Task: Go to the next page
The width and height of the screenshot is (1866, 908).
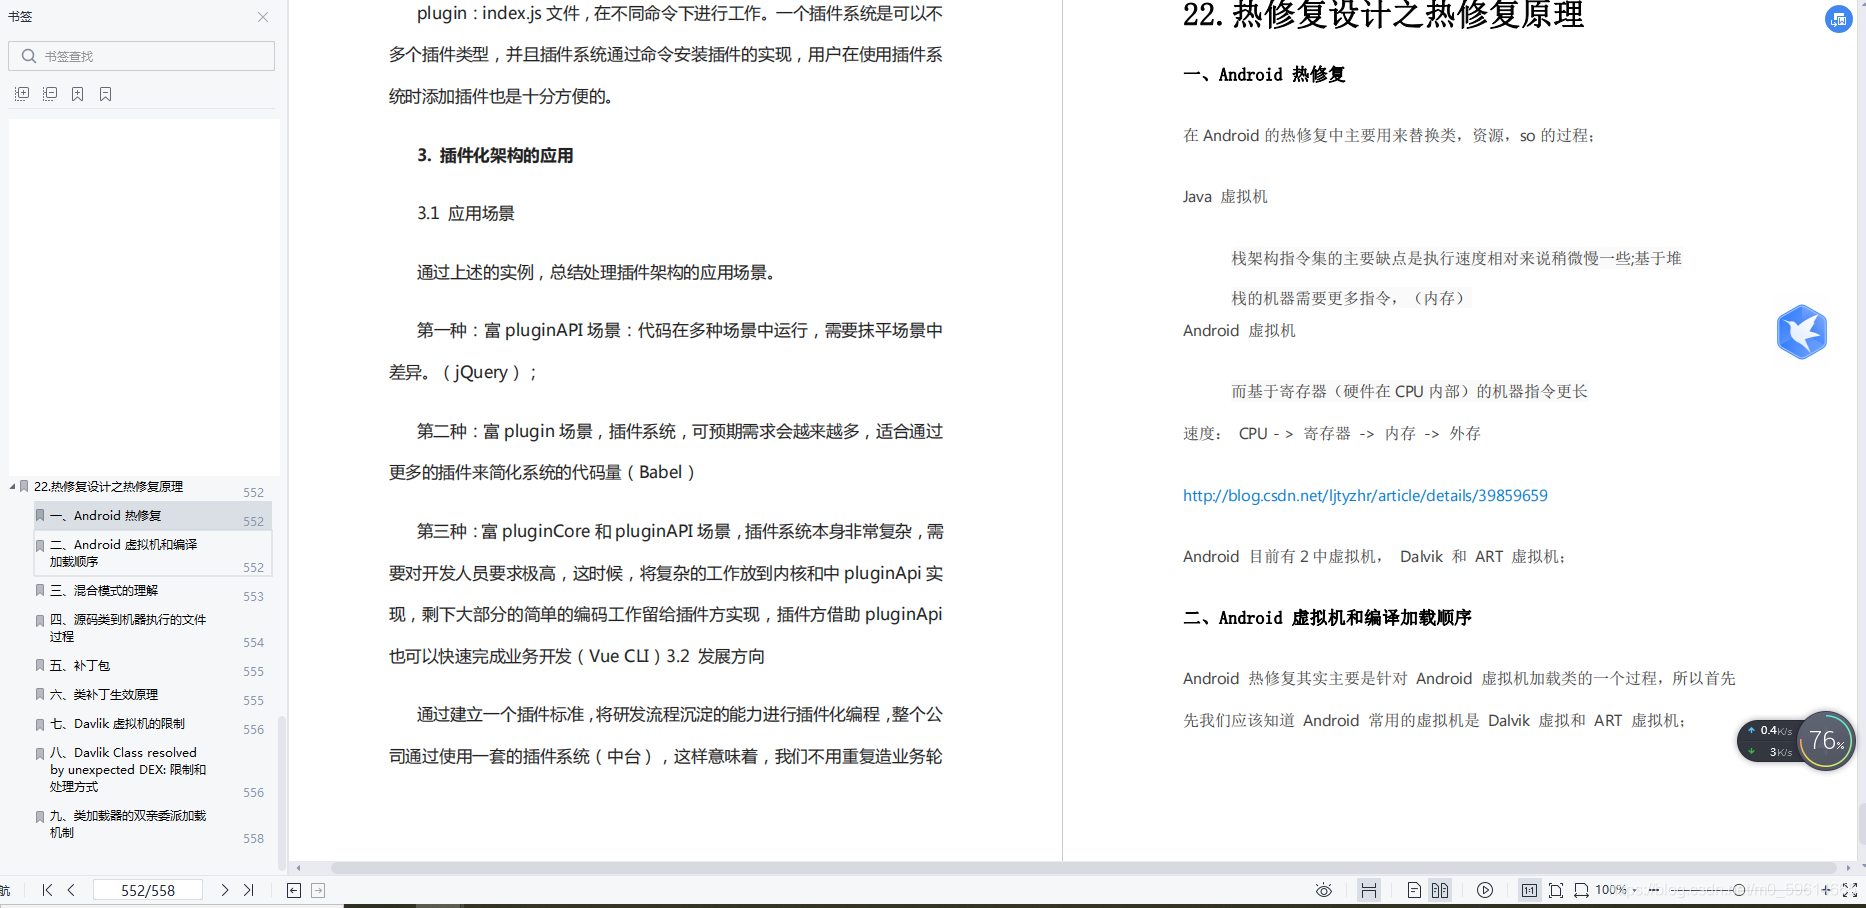Action: (x=225, y=890)
